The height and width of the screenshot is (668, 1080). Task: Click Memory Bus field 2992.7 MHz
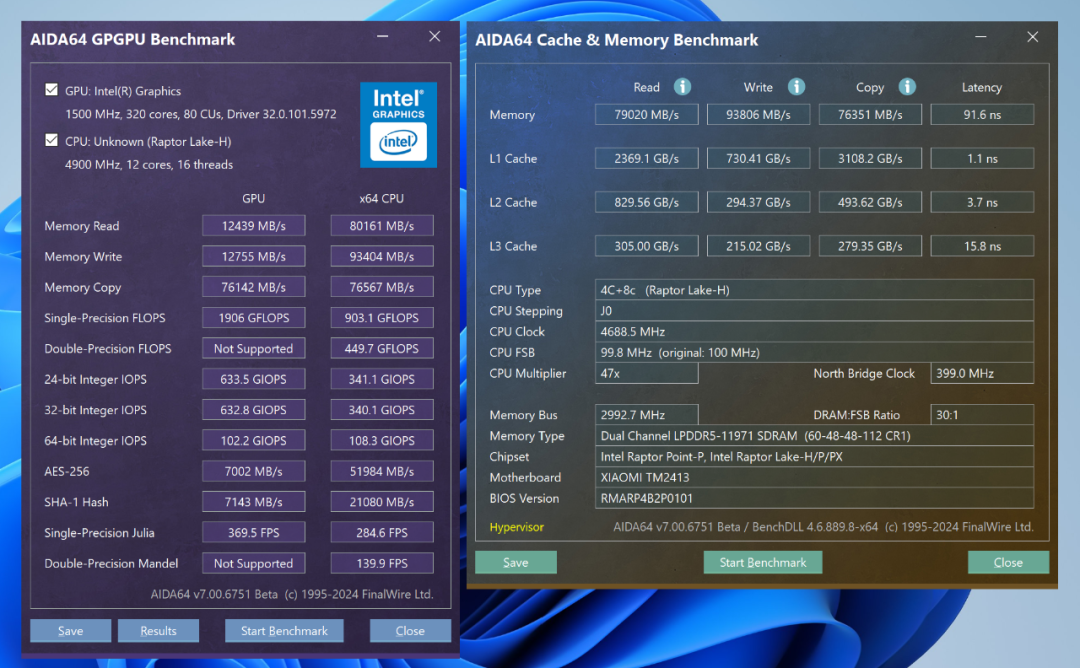pos(647,415)
